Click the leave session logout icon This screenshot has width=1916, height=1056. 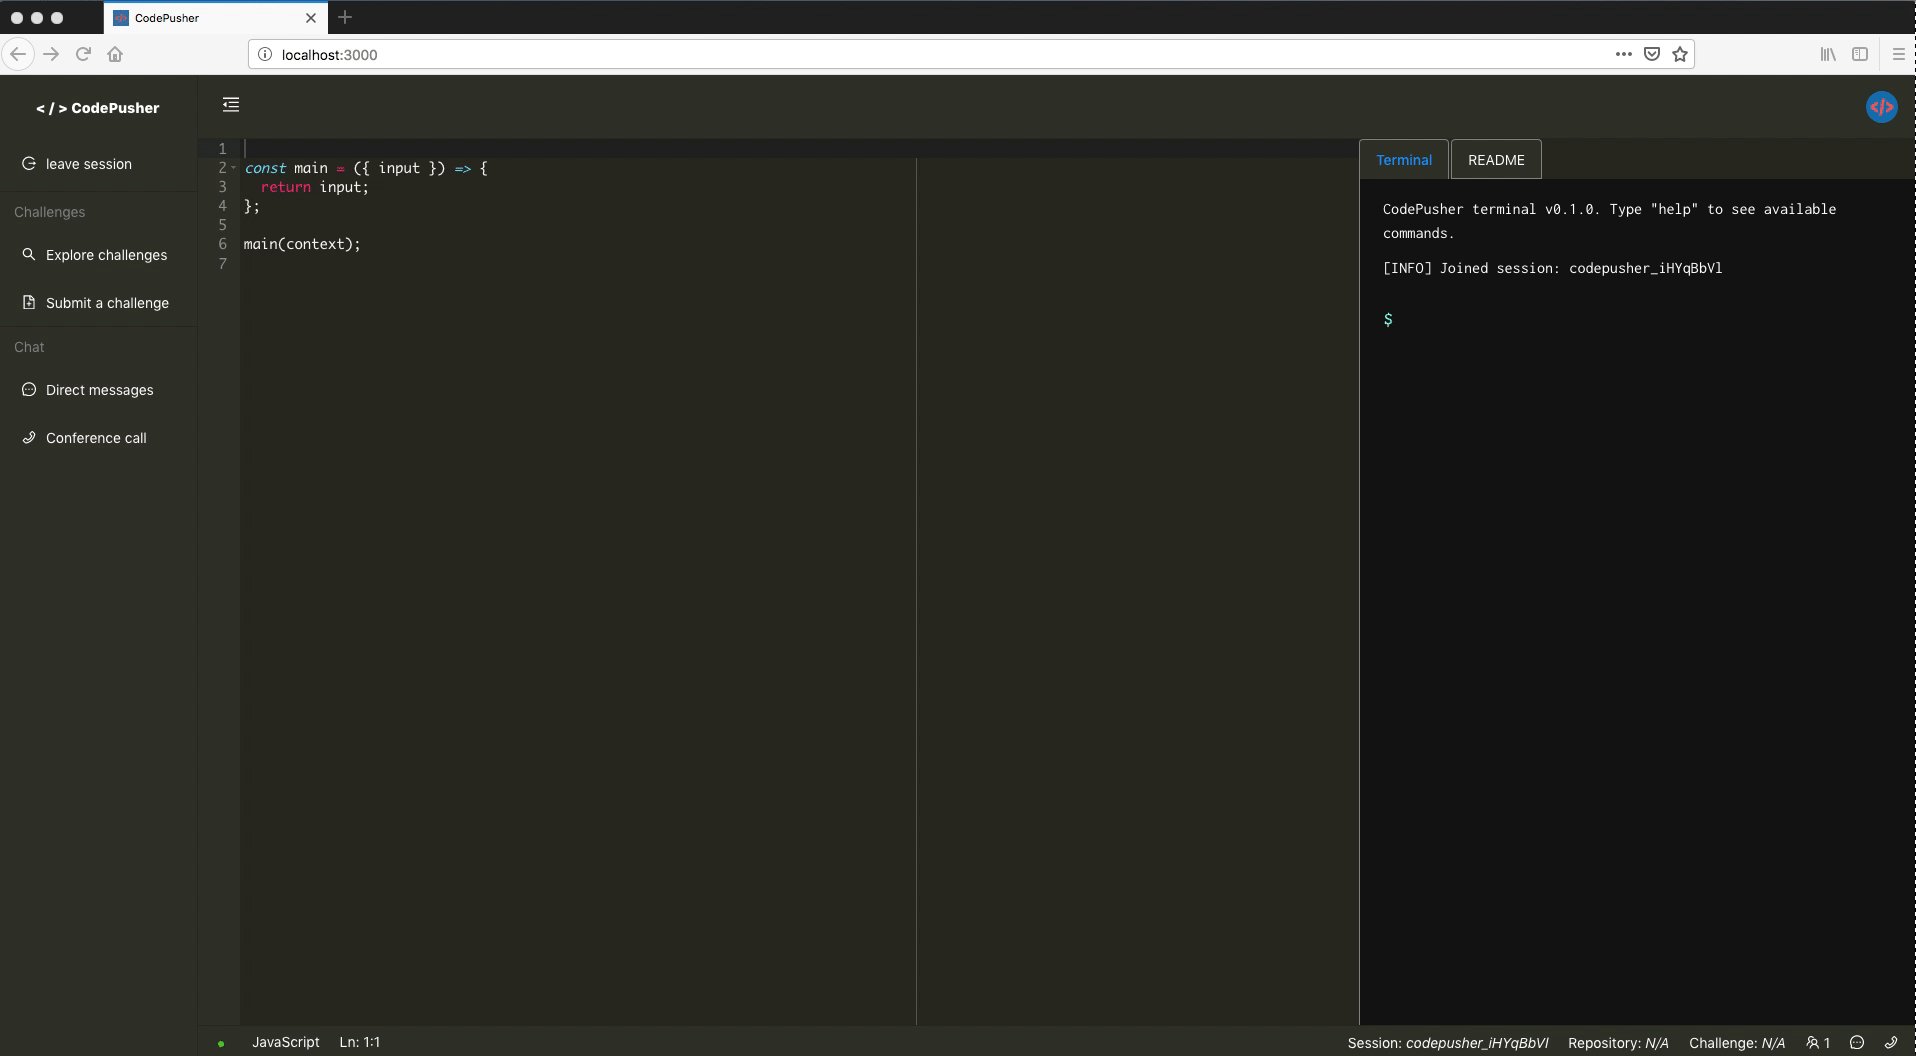[29, 164]
